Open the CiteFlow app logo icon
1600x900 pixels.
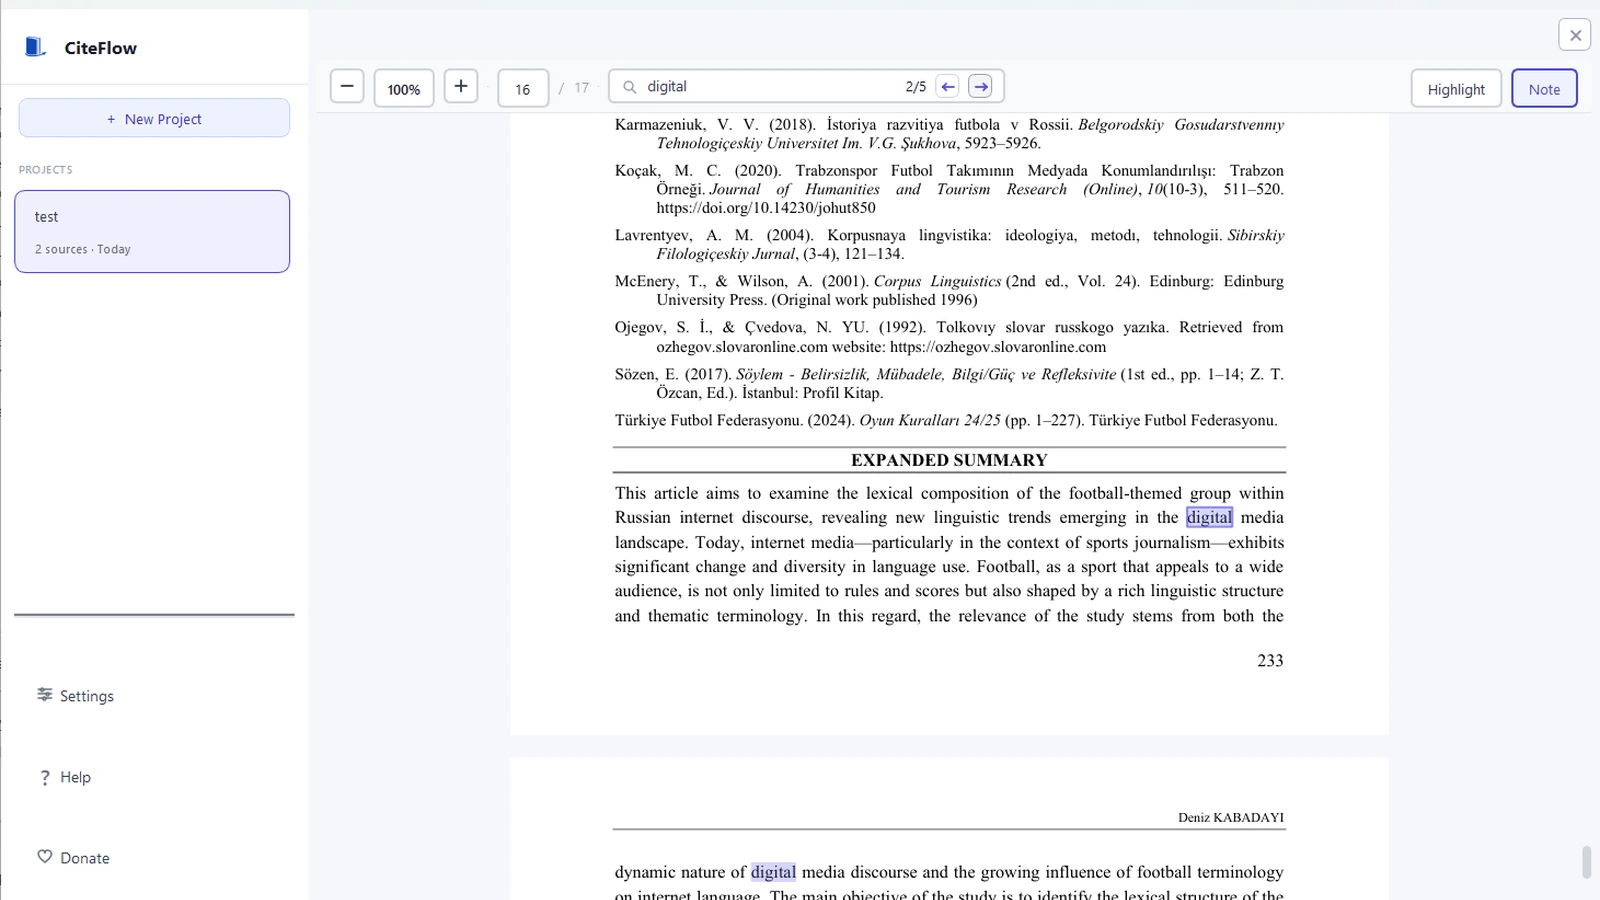35,46
